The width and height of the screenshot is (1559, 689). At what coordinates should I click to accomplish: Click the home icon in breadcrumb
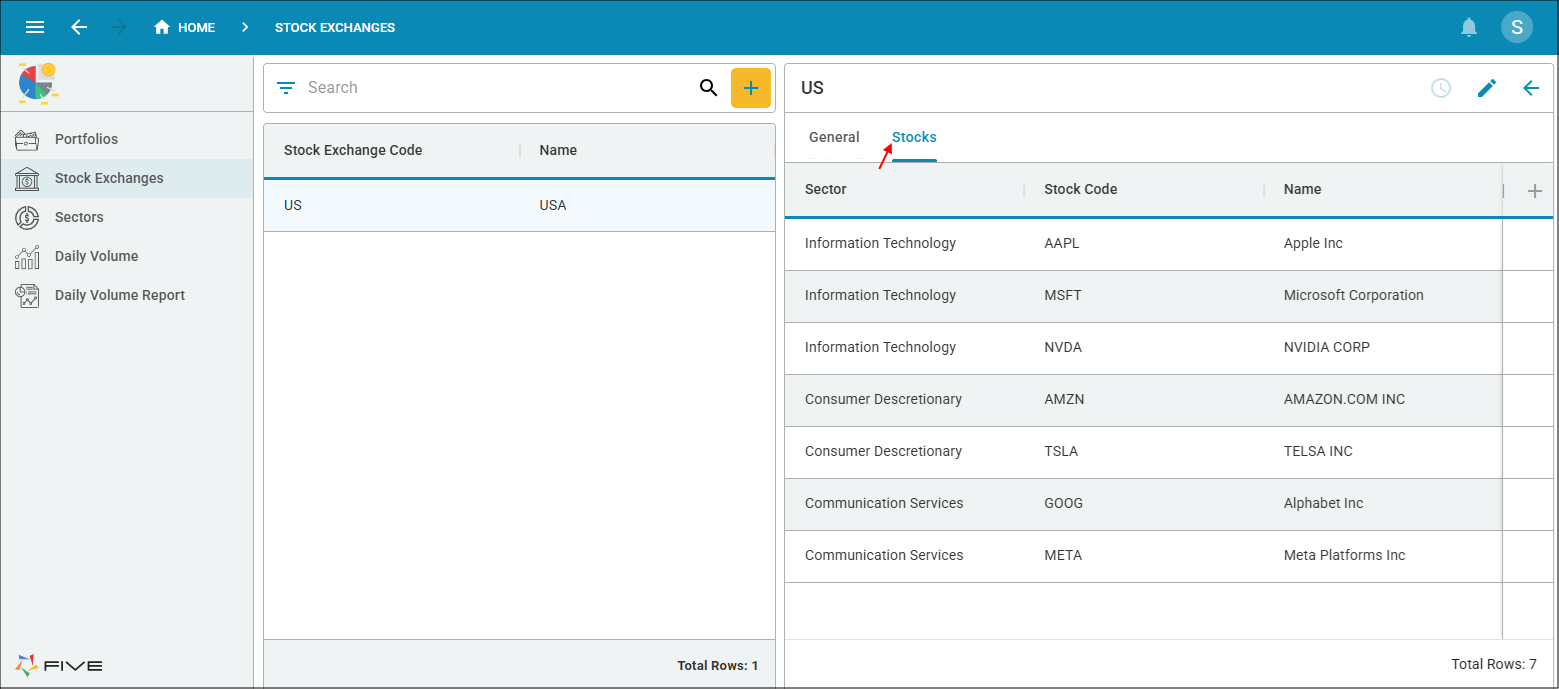click(x=162, y=27)
